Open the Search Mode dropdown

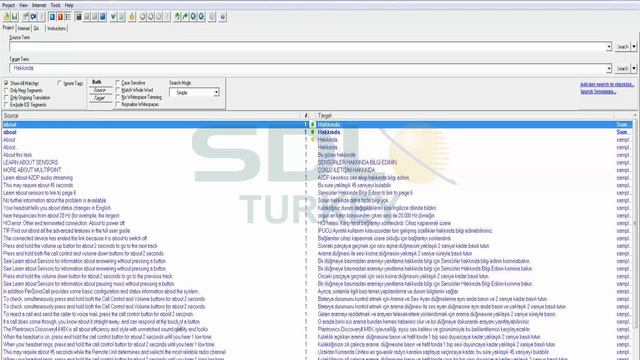point(194,93)
